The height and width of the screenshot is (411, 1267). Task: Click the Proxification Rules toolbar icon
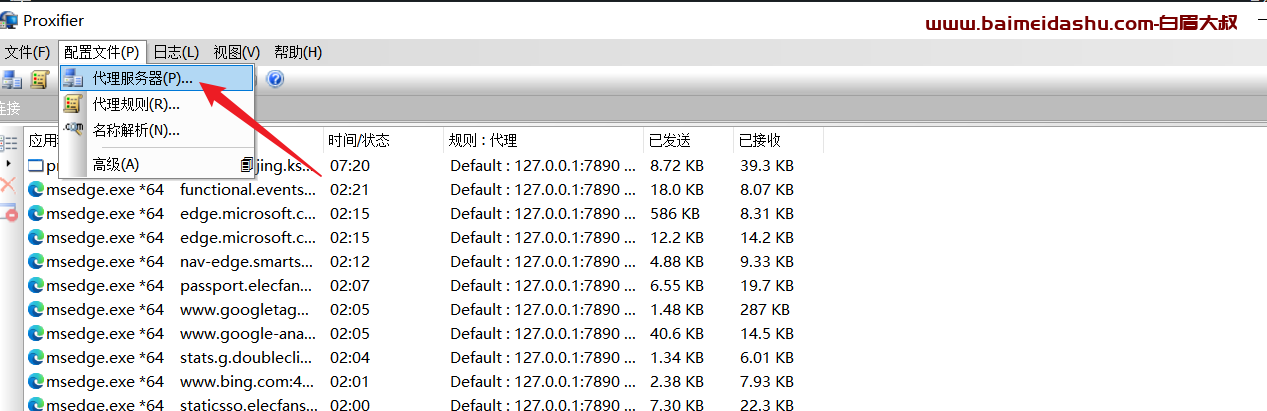40,79
